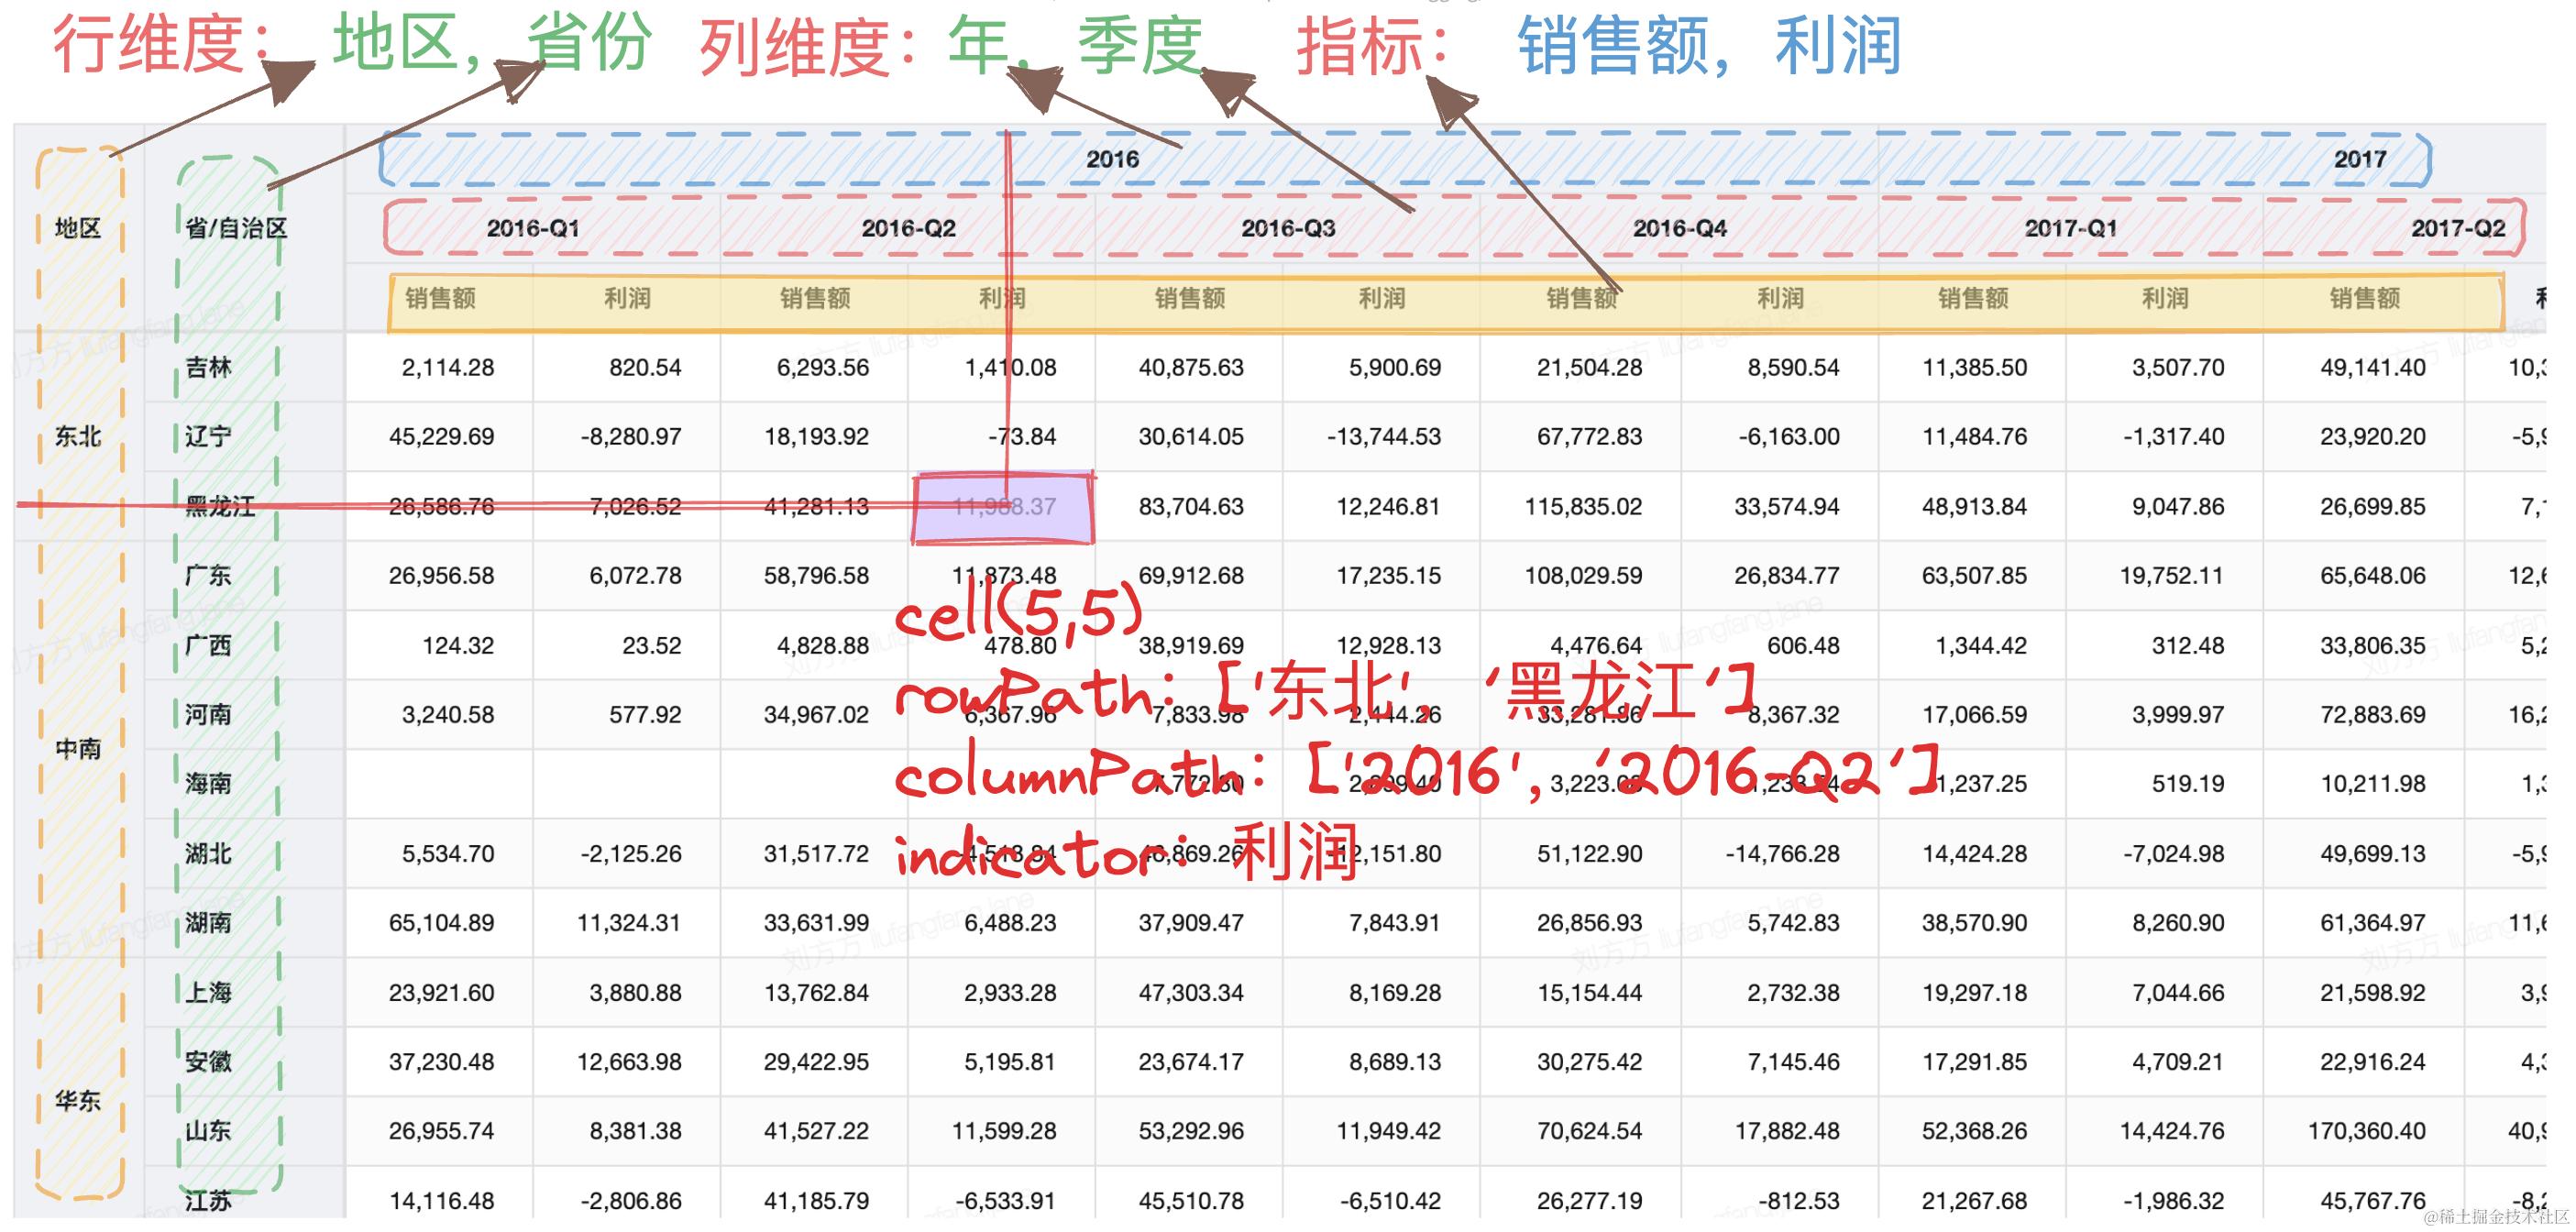Select the 2016-Q2 quarter header
This screenshot has width=2576, height=1232.
[x=908, y=228]
